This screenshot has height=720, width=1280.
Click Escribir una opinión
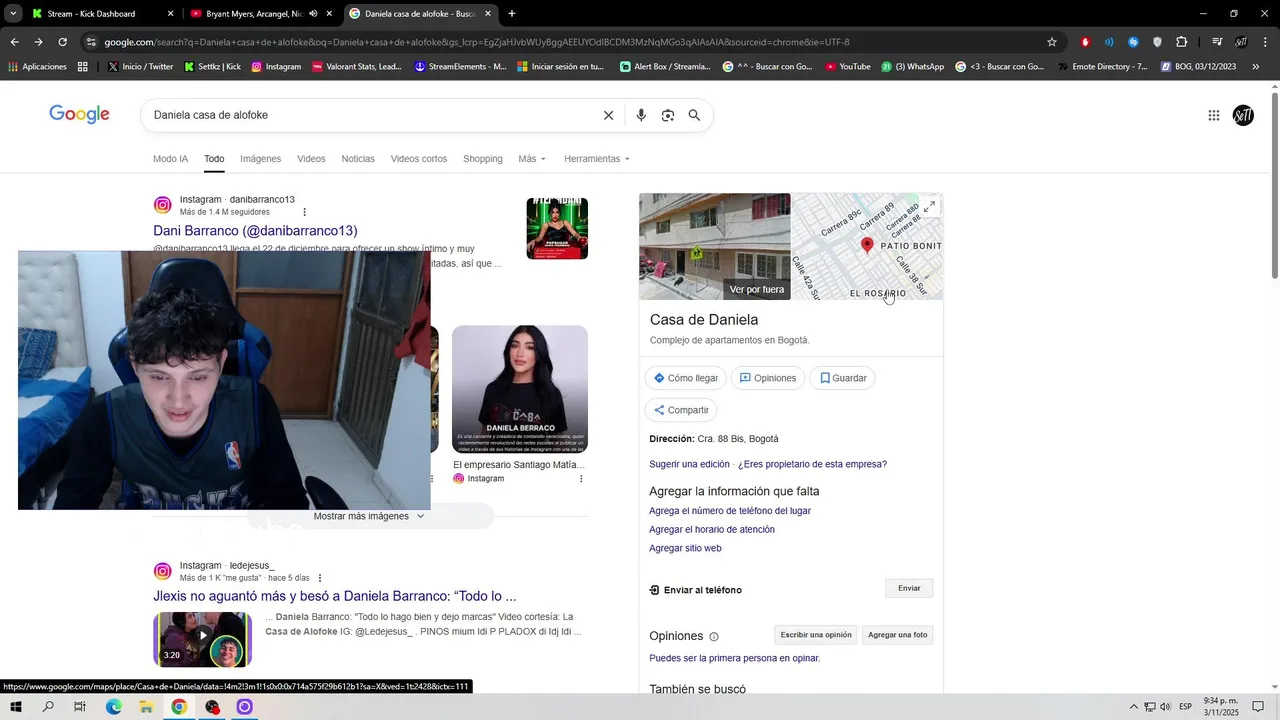(816, 635)
